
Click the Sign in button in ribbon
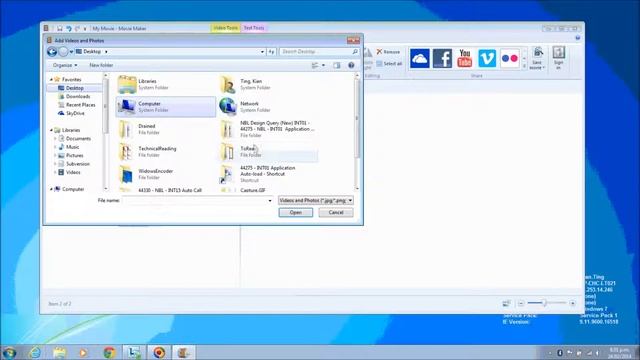(558, 58)
